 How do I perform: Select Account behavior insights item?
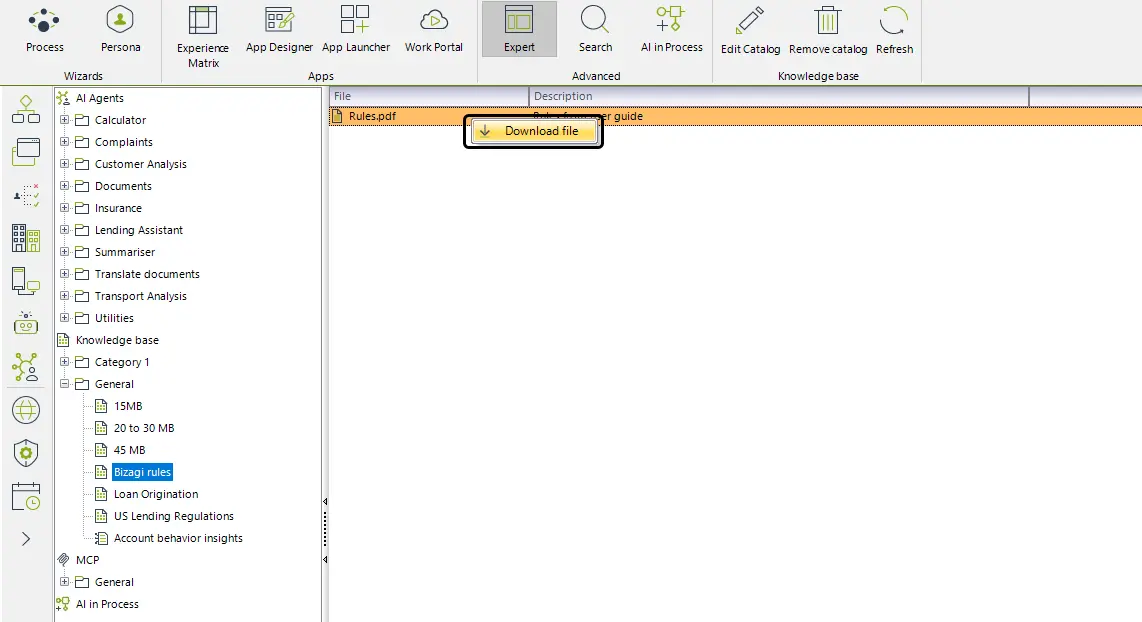click(x=178, y=538)
